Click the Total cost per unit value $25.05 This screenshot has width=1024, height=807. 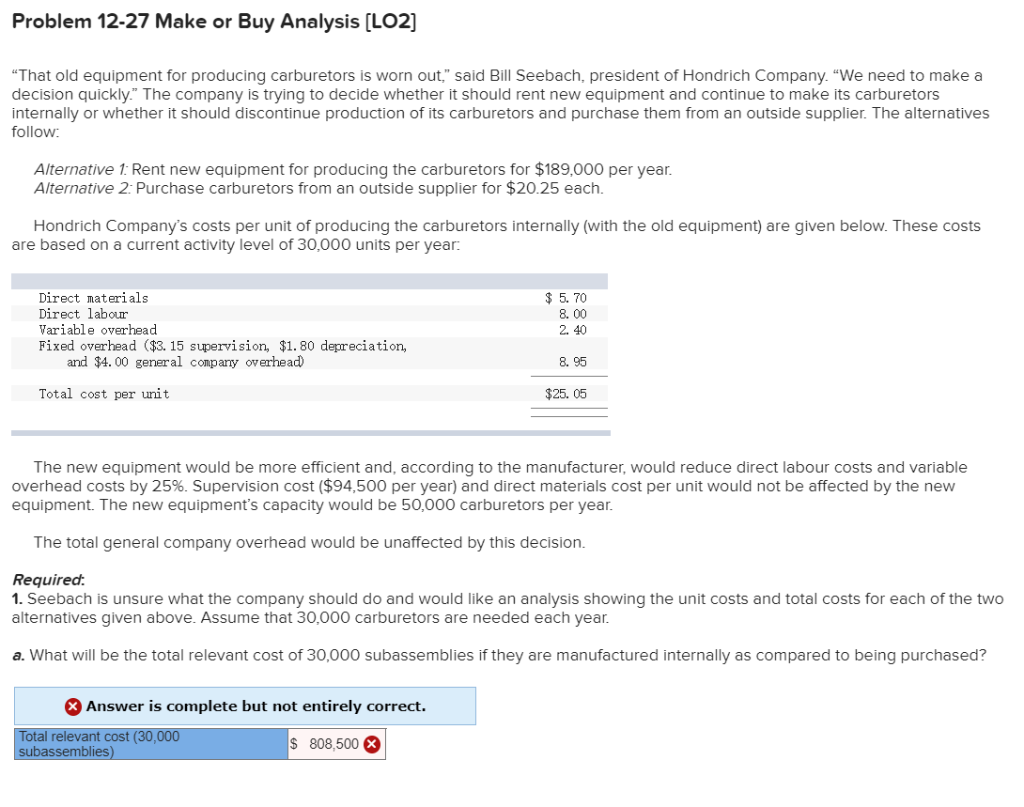(x=565, y=393)
